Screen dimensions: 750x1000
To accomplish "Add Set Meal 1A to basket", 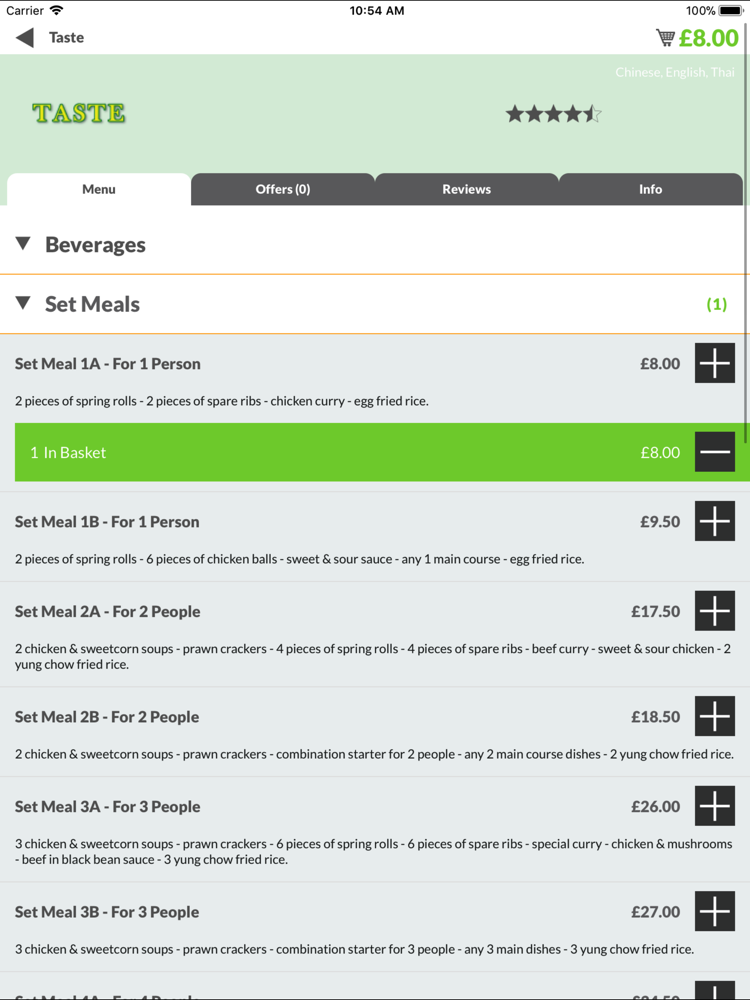I will tap(714, 363).
